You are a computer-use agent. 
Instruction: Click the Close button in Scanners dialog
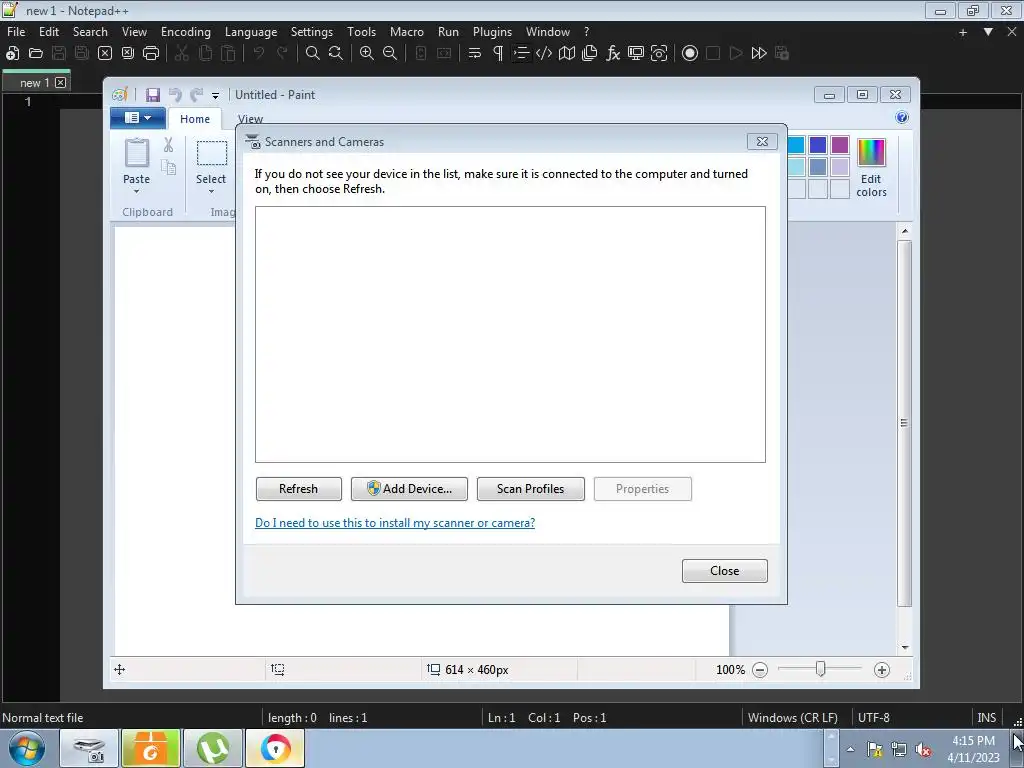point(724,571)
